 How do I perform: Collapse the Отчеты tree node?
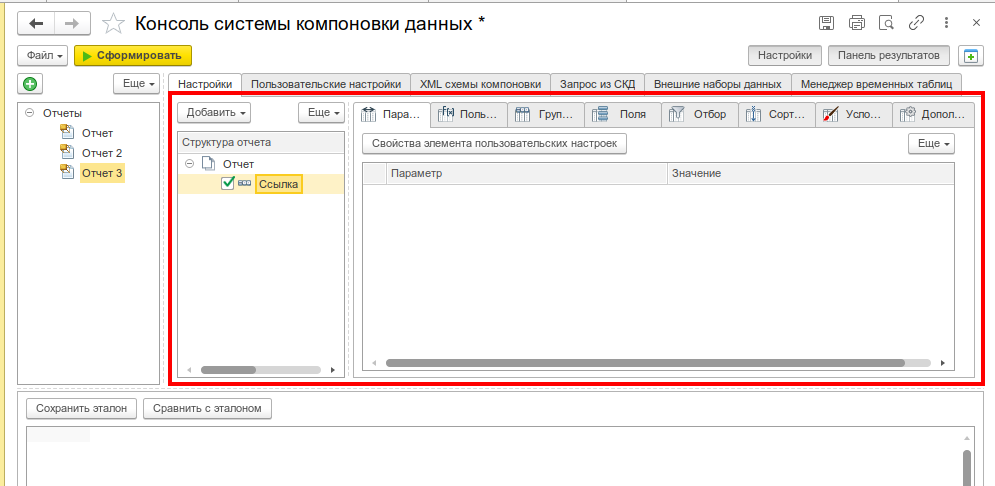(x=29, y=113)
